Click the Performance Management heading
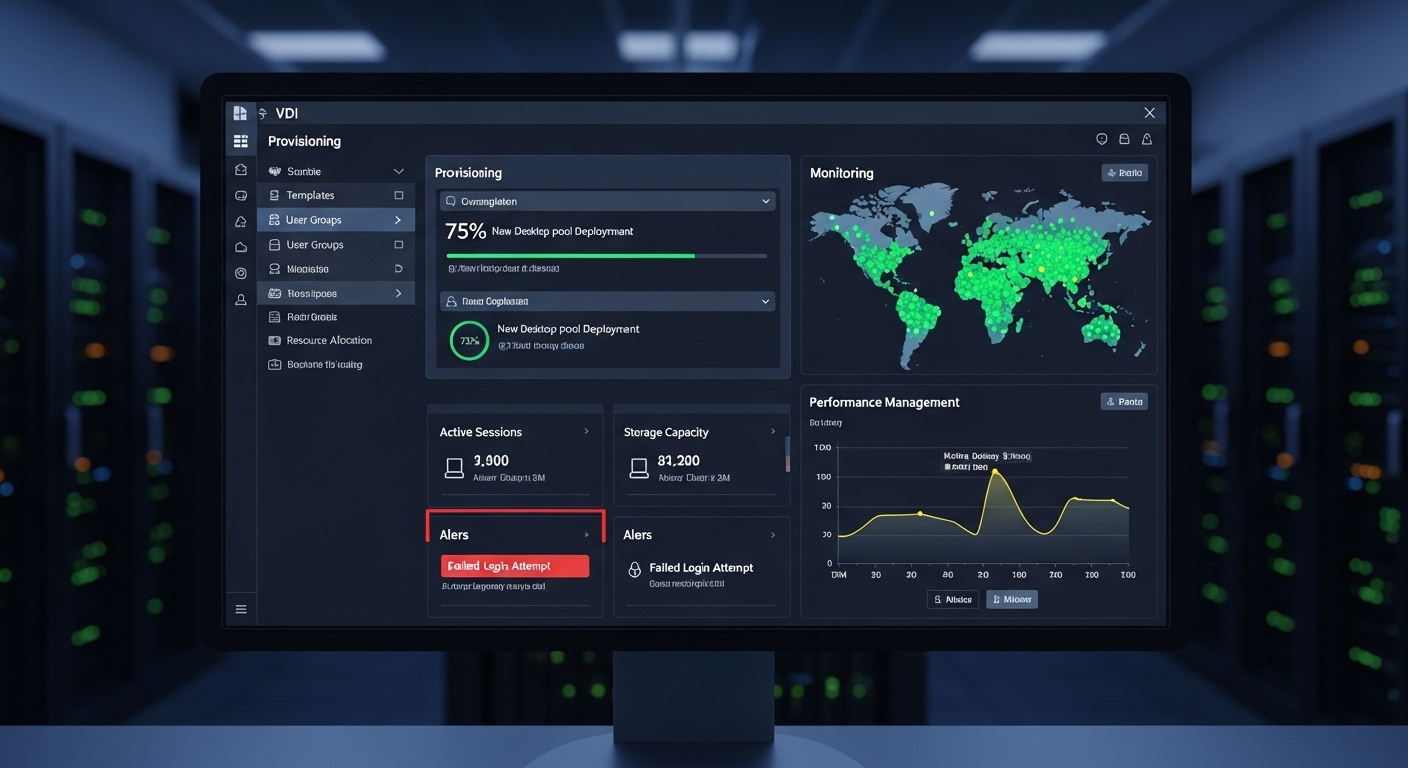Image resolution: width=1408 pixels, height=768 pixels. 884,402
